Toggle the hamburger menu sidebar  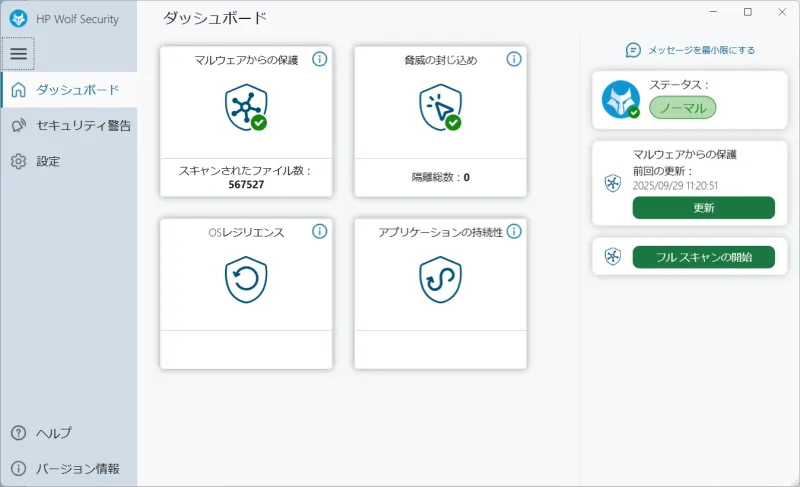[18, 53]
